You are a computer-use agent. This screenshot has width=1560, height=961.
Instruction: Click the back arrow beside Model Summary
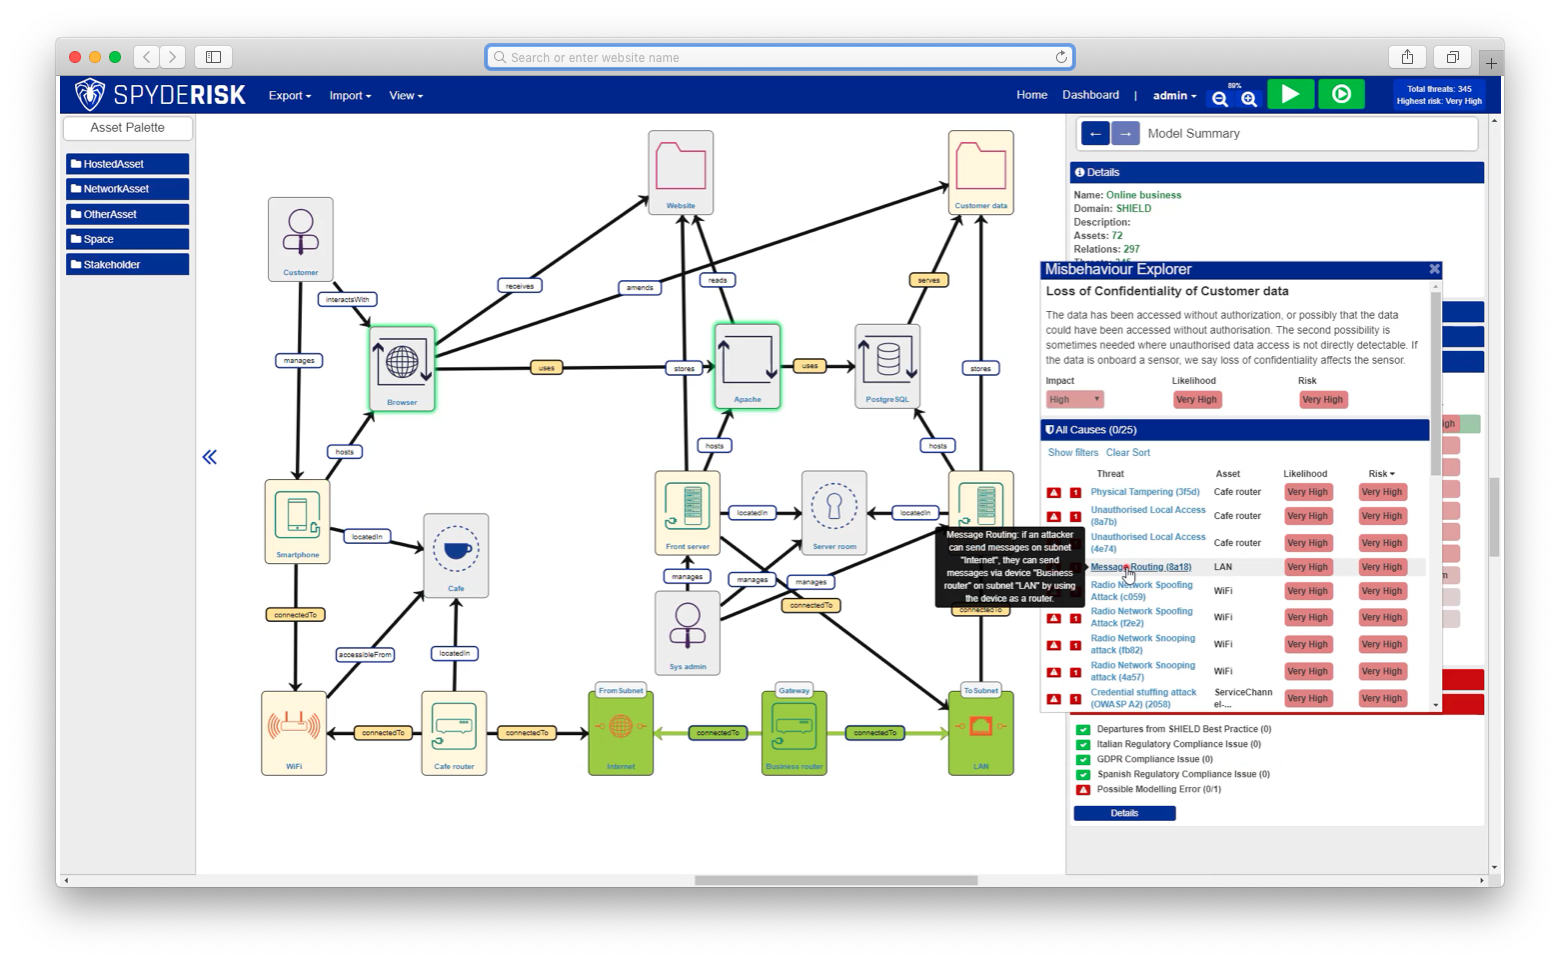click(1095, 133)
